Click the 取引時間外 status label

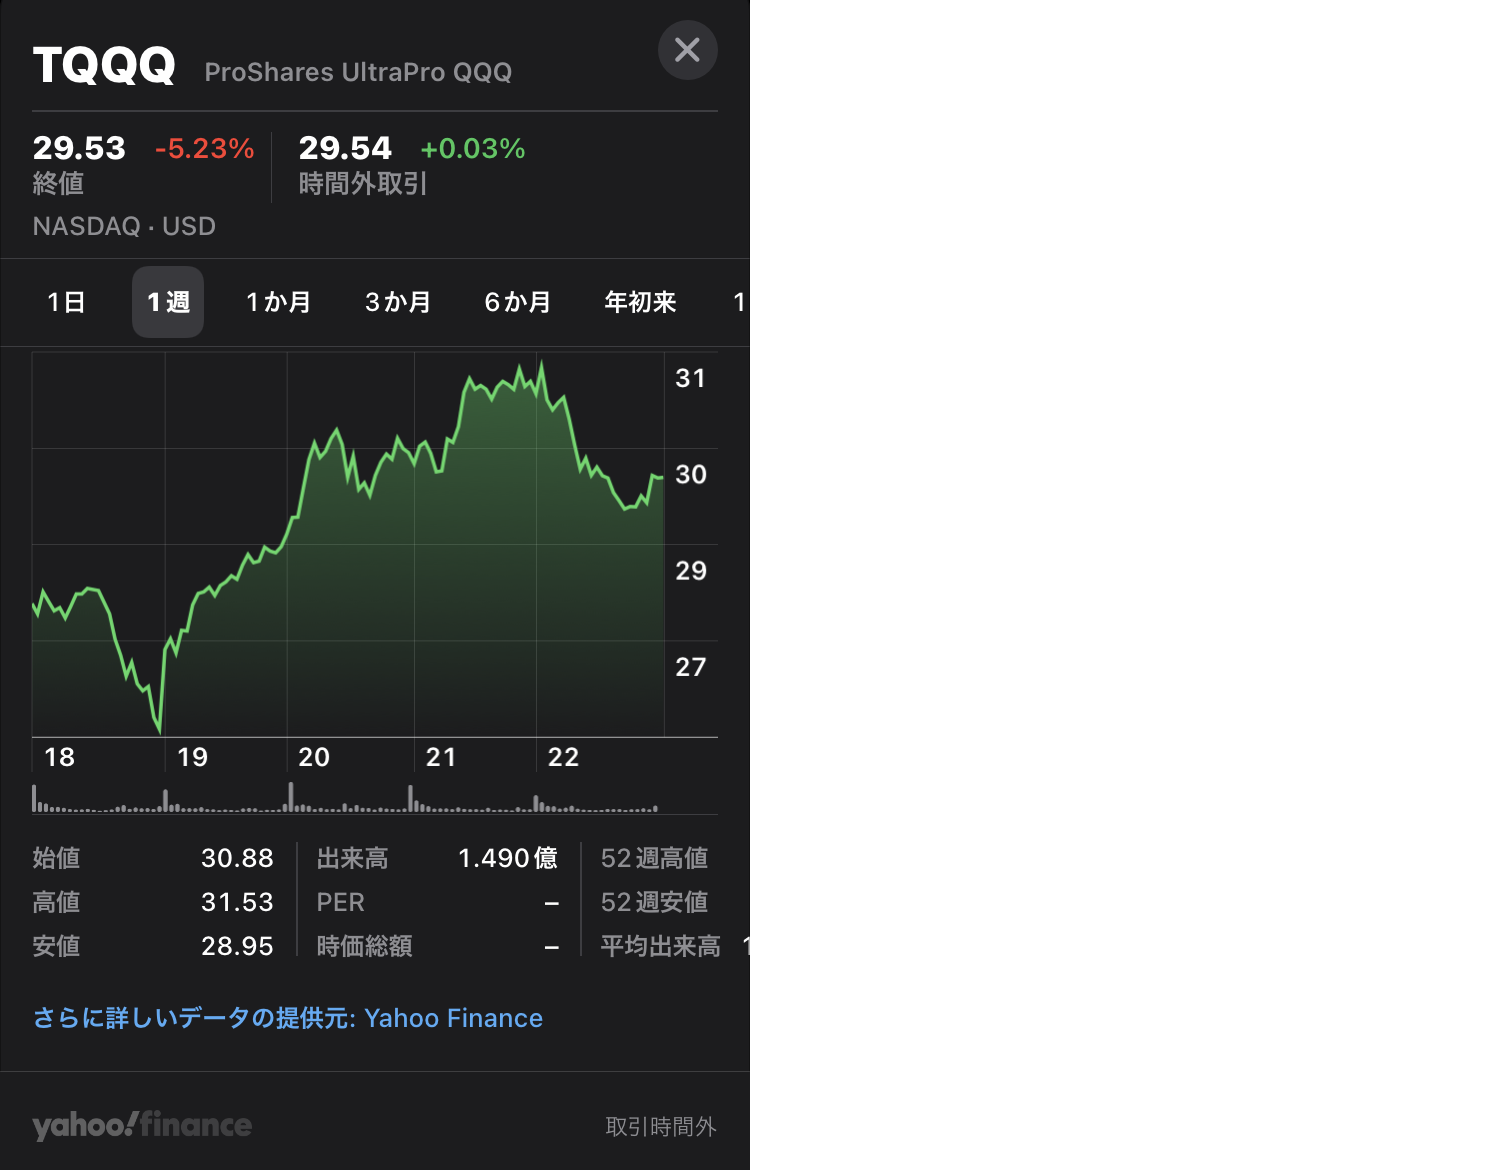click(x=661, y=1124)
